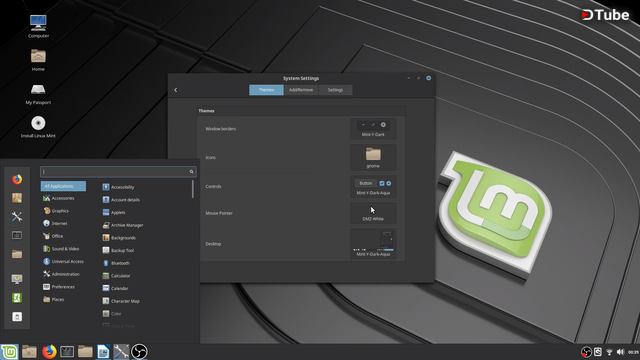Open Mouse Pointer DMZ-White chooser
The height and width of the screenshot is (360, 640).
coord(373,213)
